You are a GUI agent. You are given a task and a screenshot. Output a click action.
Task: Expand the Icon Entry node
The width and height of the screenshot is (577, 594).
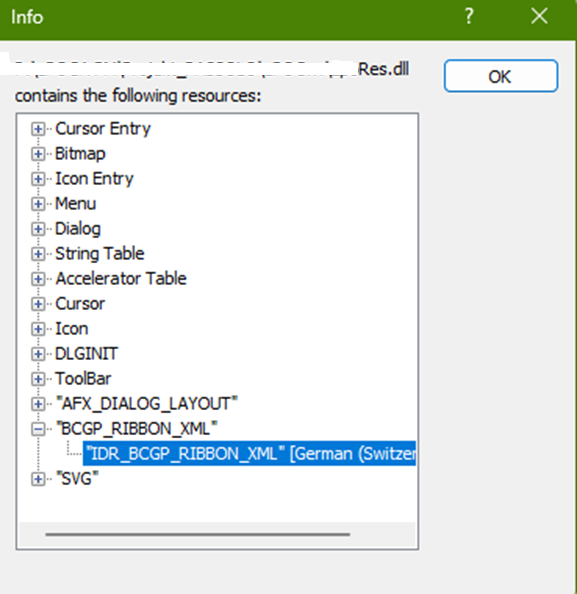(38, 179)
